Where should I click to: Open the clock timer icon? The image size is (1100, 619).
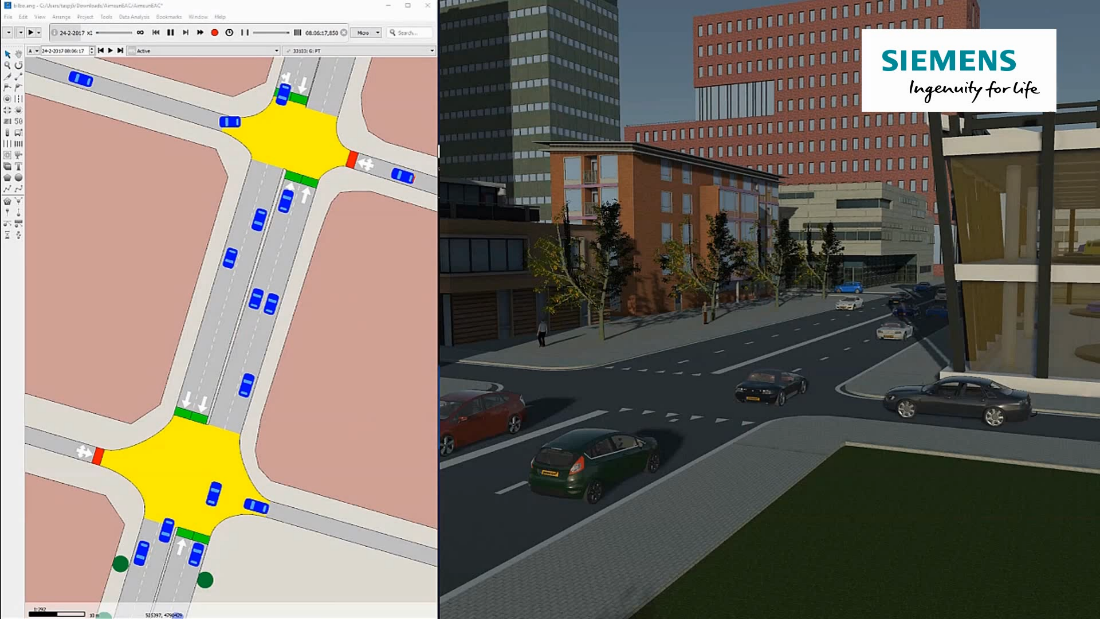pos(229,33)
